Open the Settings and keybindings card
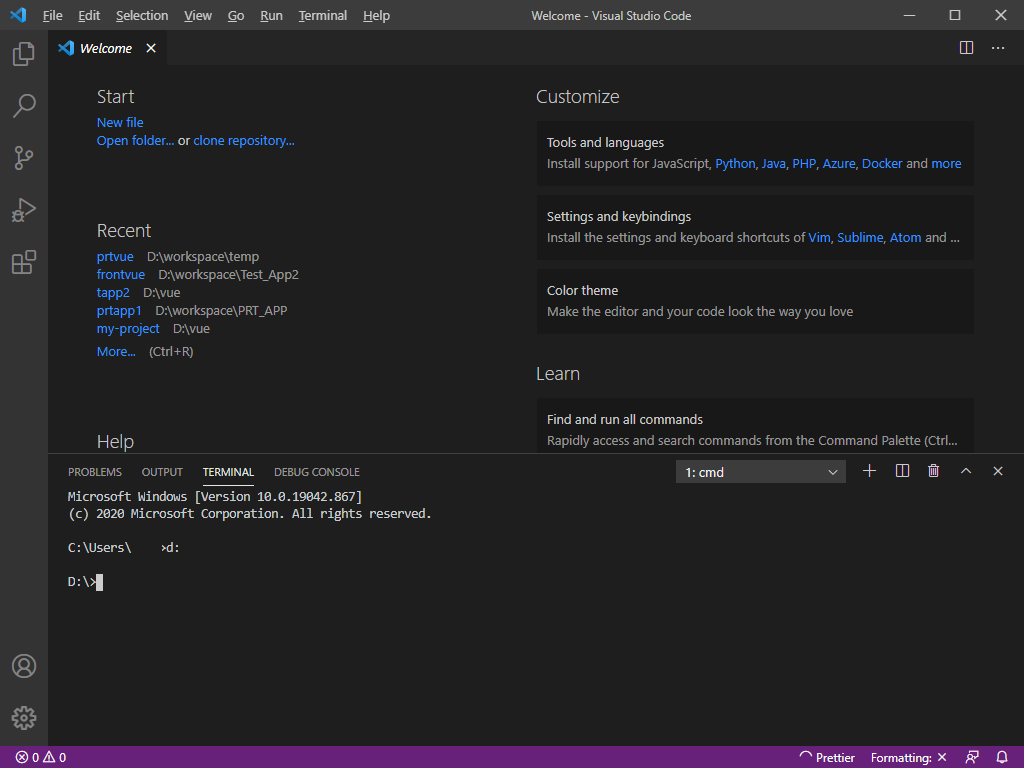The height and width of the screenshot is (768, 1024). (x=755, y=227)
